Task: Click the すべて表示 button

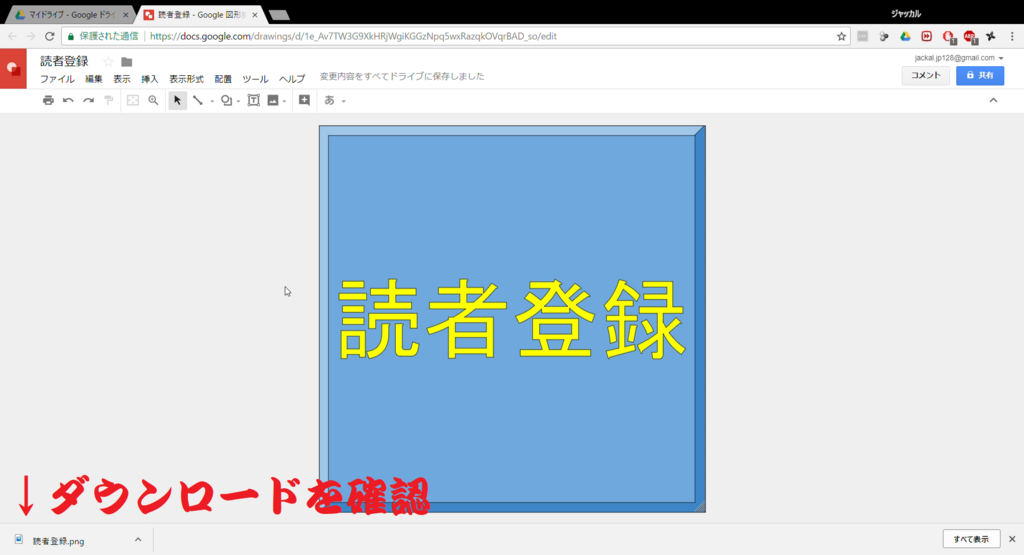Action: [x=972, y=539]
